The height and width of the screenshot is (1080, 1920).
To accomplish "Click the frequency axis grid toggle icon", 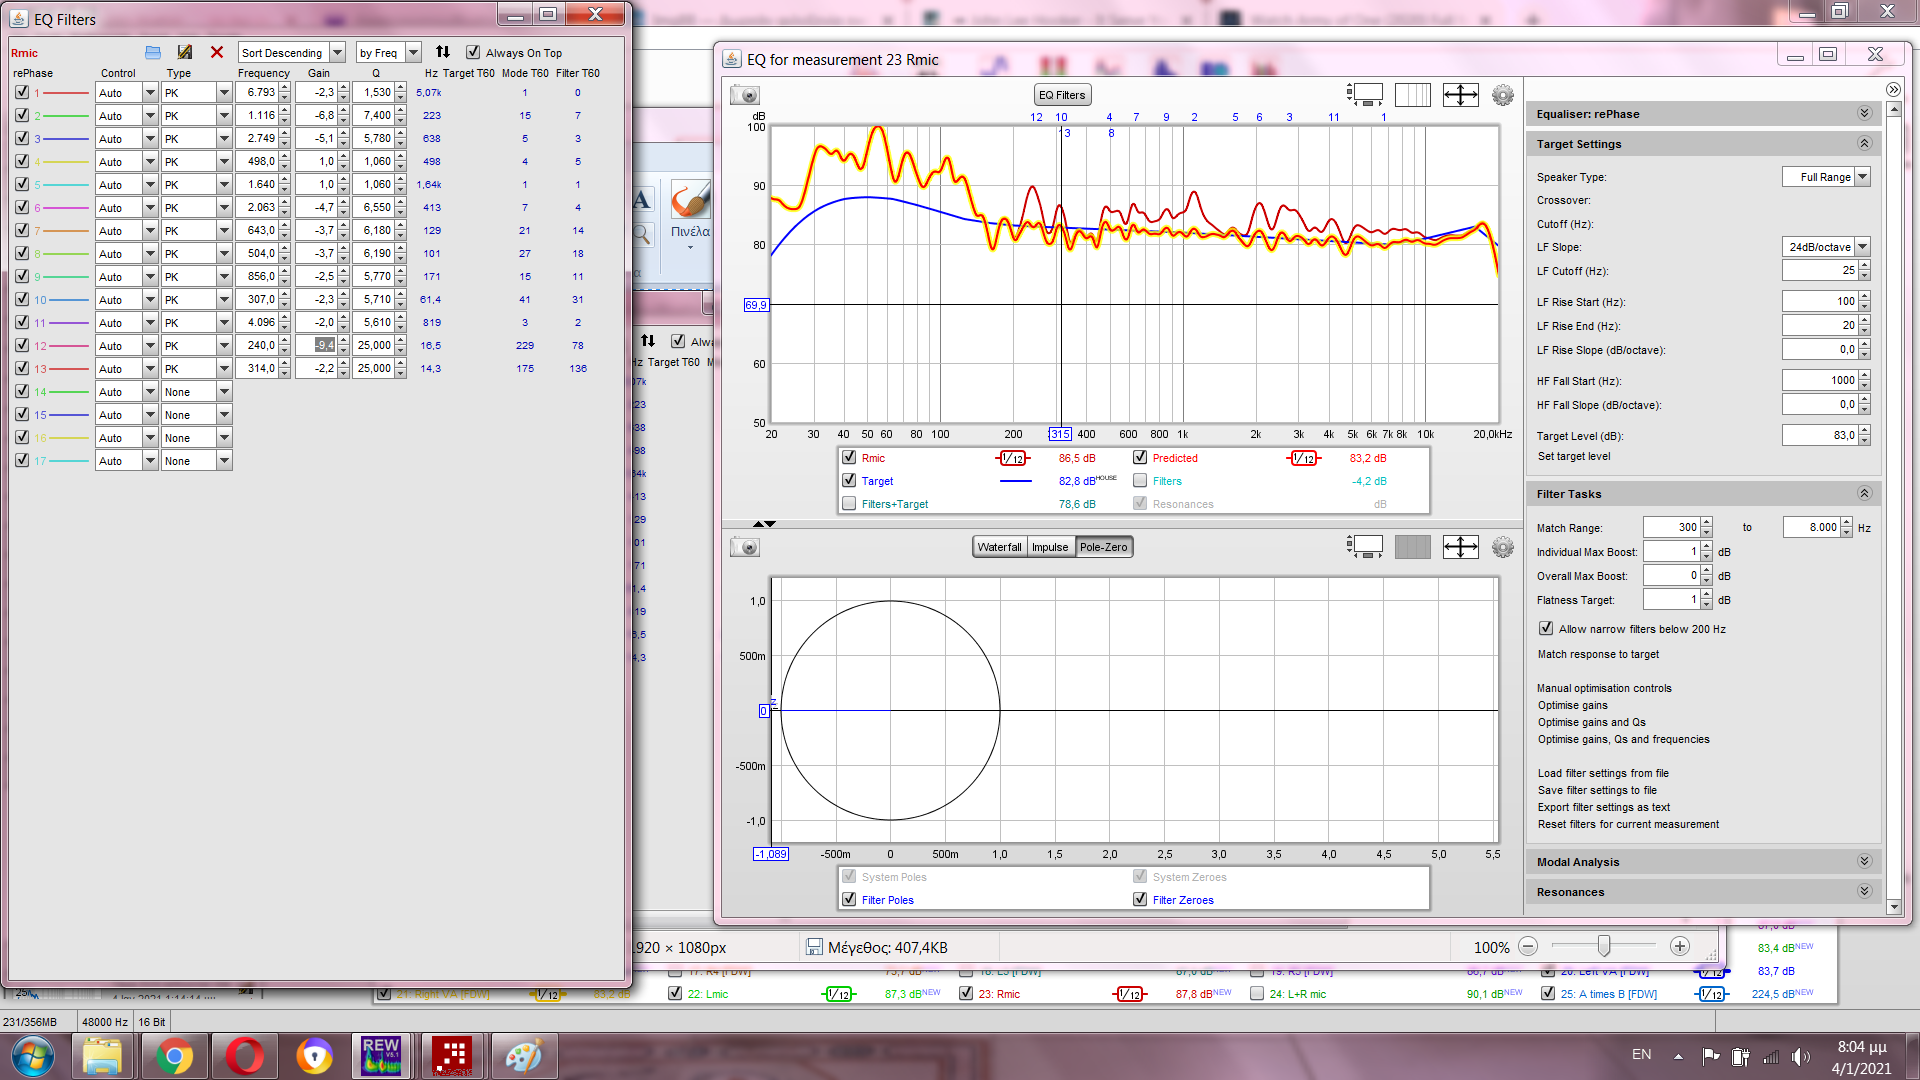I will [1412, 95].
